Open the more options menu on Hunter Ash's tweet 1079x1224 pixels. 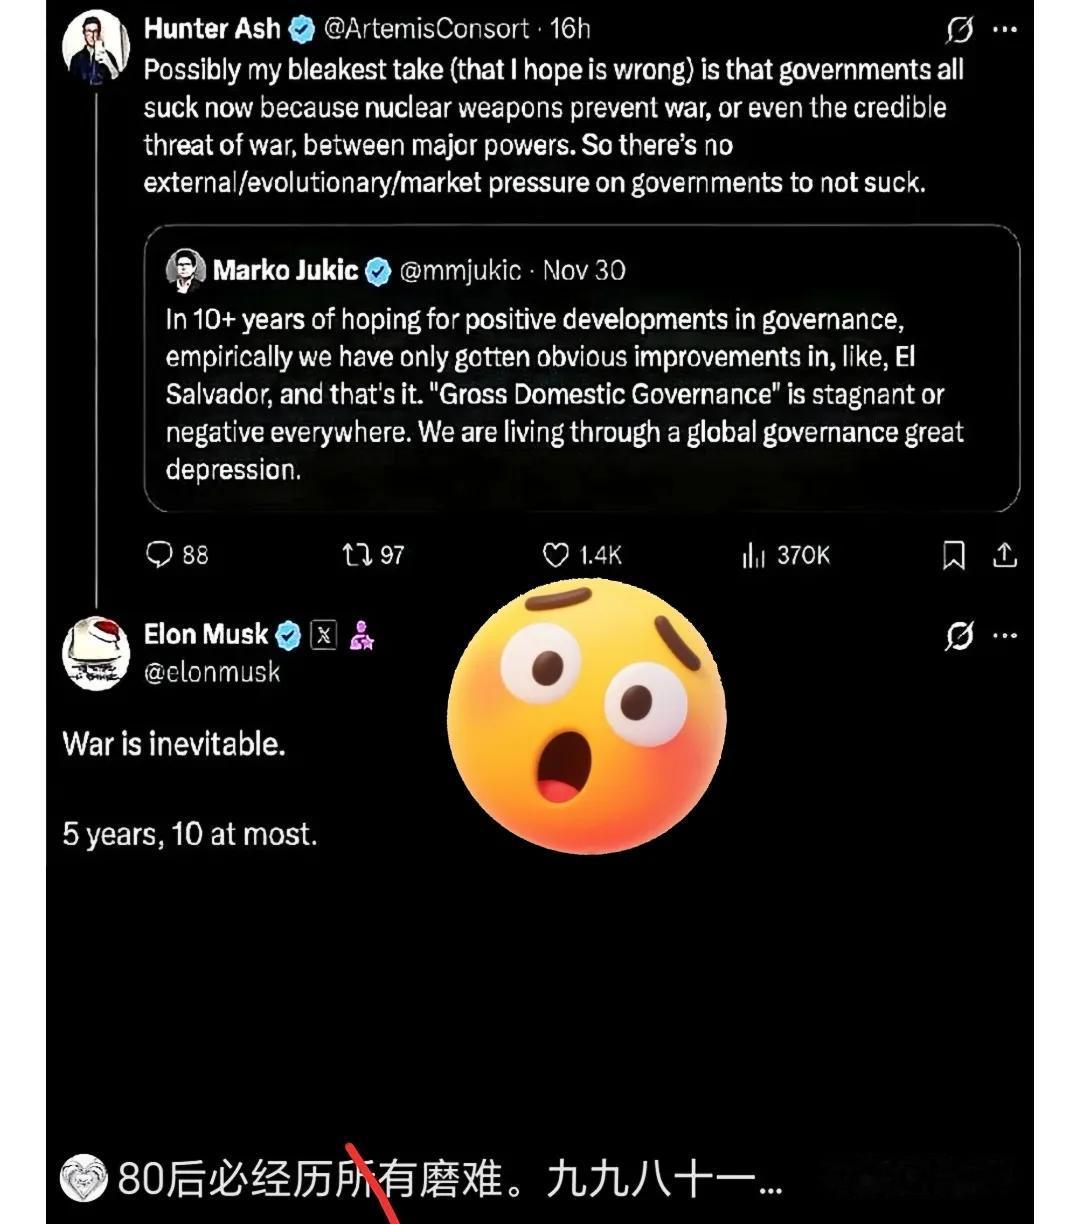tap(1005, 30)
